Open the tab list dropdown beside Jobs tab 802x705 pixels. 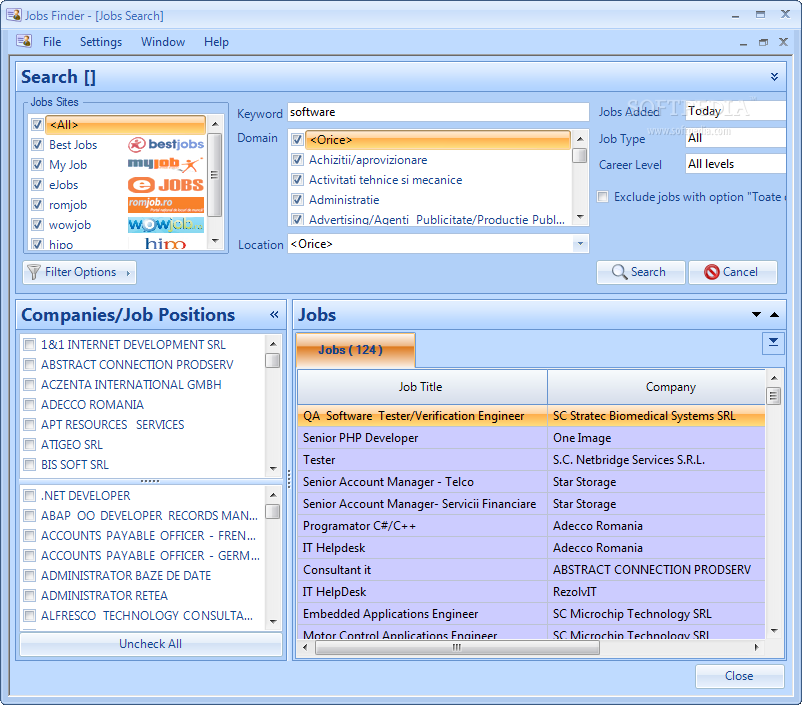[x=773, y=343]
